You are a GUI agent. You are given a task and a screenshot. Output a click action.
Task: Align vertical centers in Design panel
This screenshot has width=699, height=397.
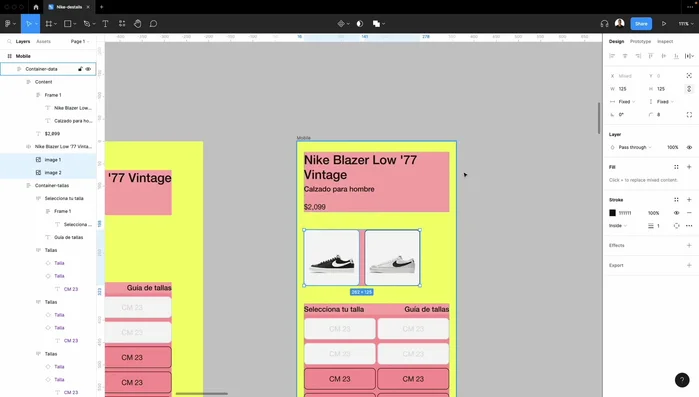[664, 56]
